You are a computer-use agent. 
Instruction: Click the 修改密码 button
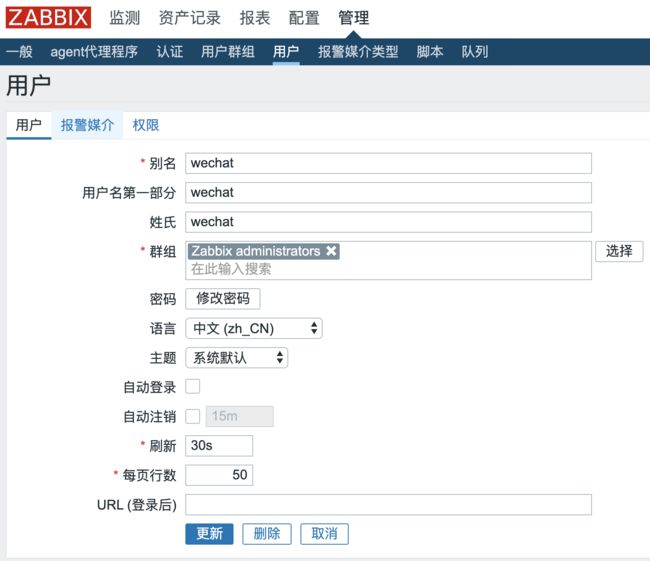pyautogui.click(x=223, y=299)
